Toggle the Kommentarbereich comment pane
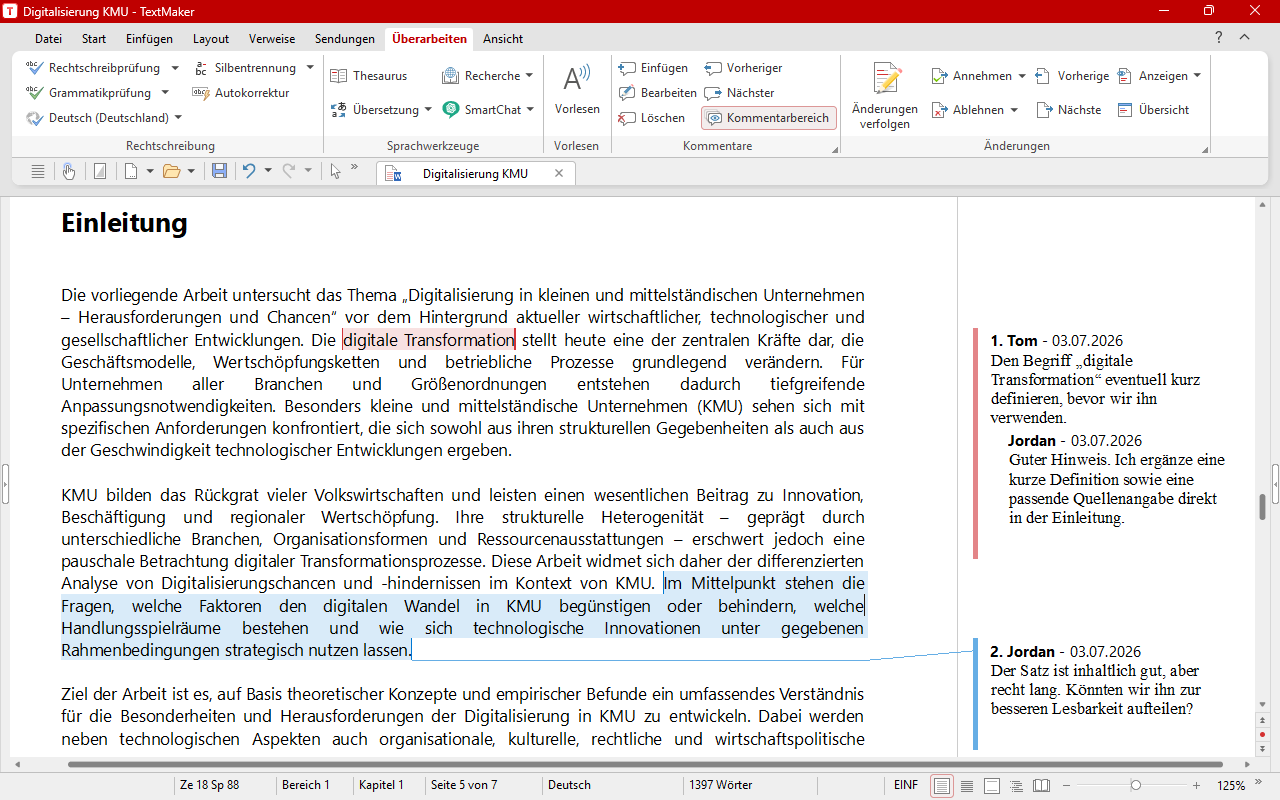This screenshot has height=800, width=1280. point(769,118)
